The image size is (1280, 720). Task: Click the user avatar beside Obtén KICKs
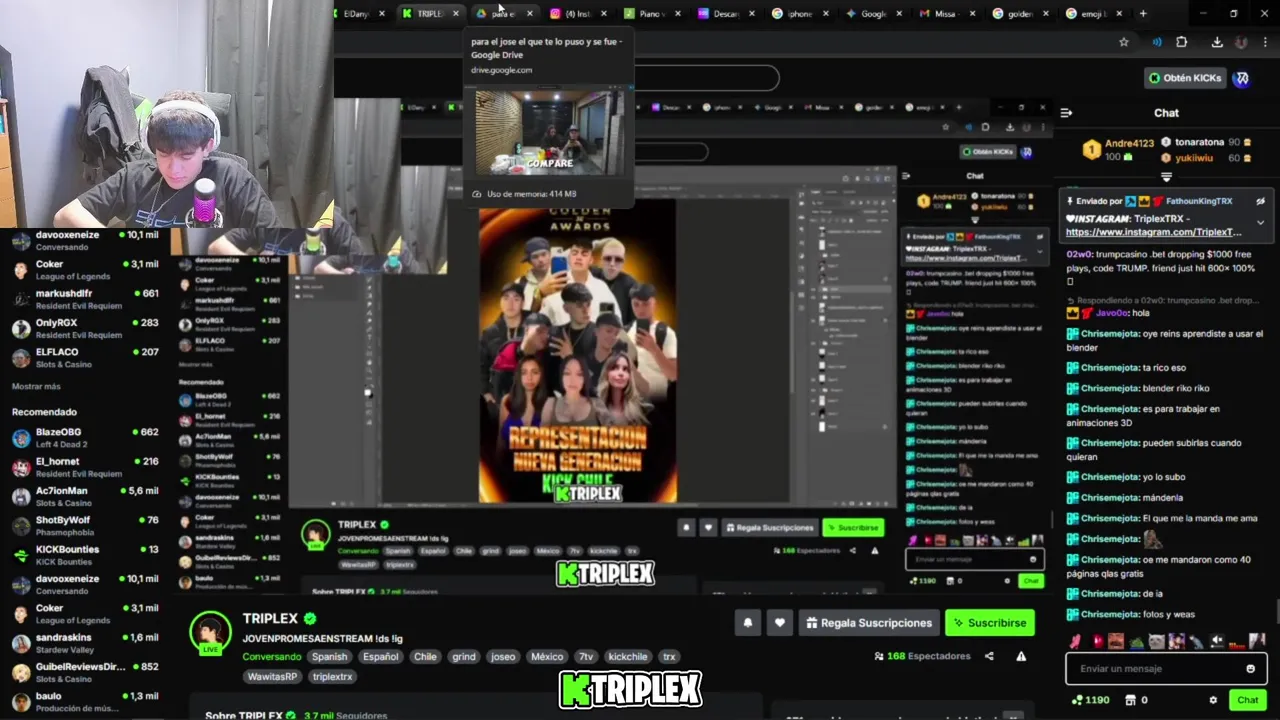[x=1241, y=78]
